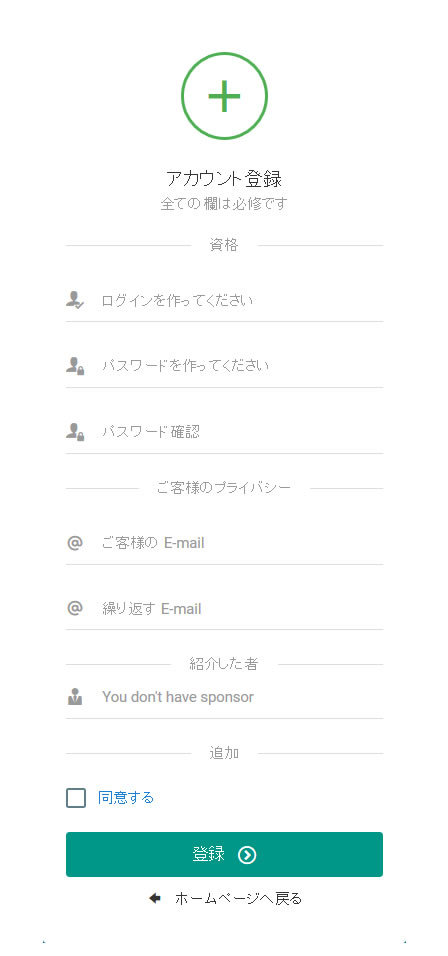Focus the パスワードを作ってください input field
The height and width of the screenshot is (956, 448).
coord(242,366)
